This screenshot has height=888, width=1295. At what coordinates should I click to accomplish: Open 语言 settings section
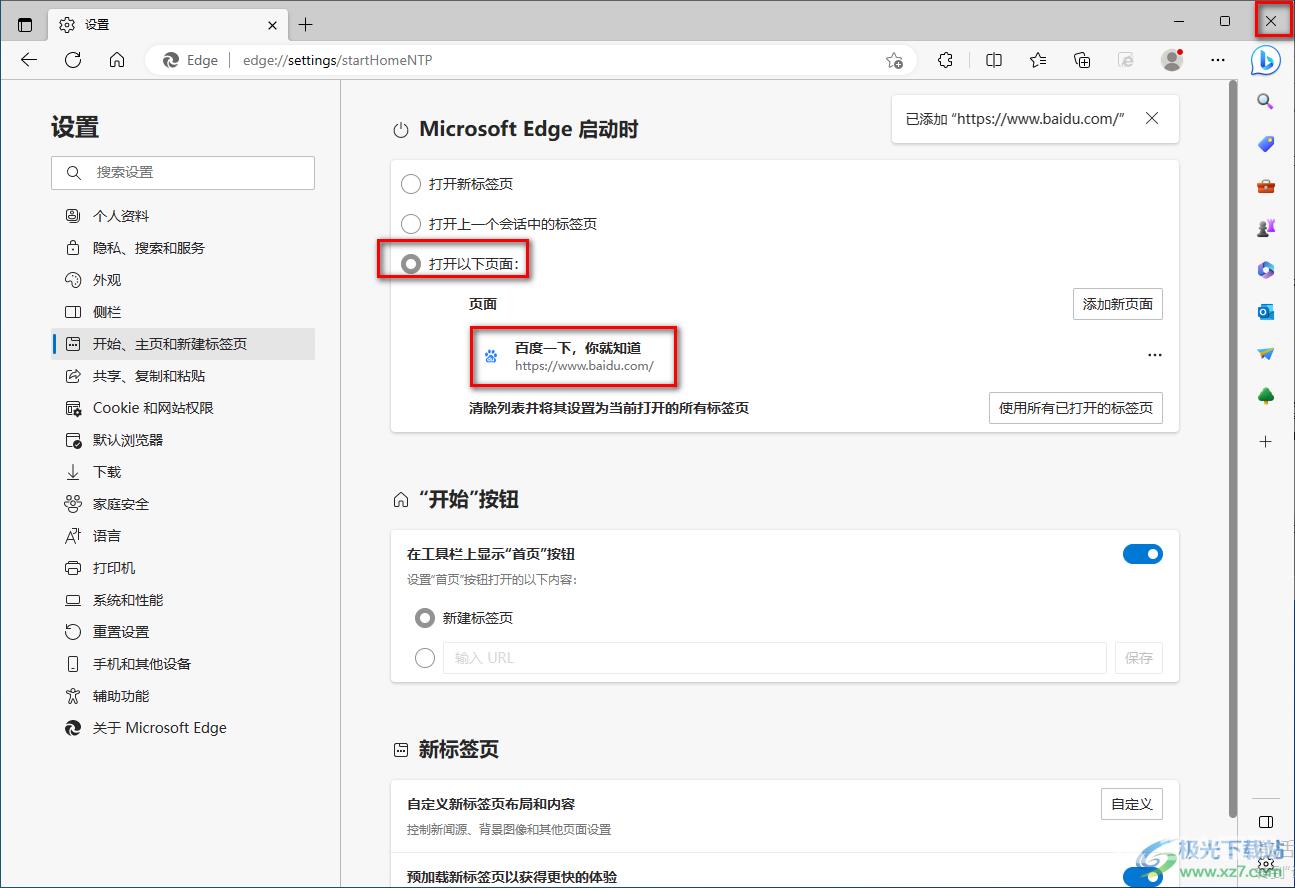coord(183,536)
